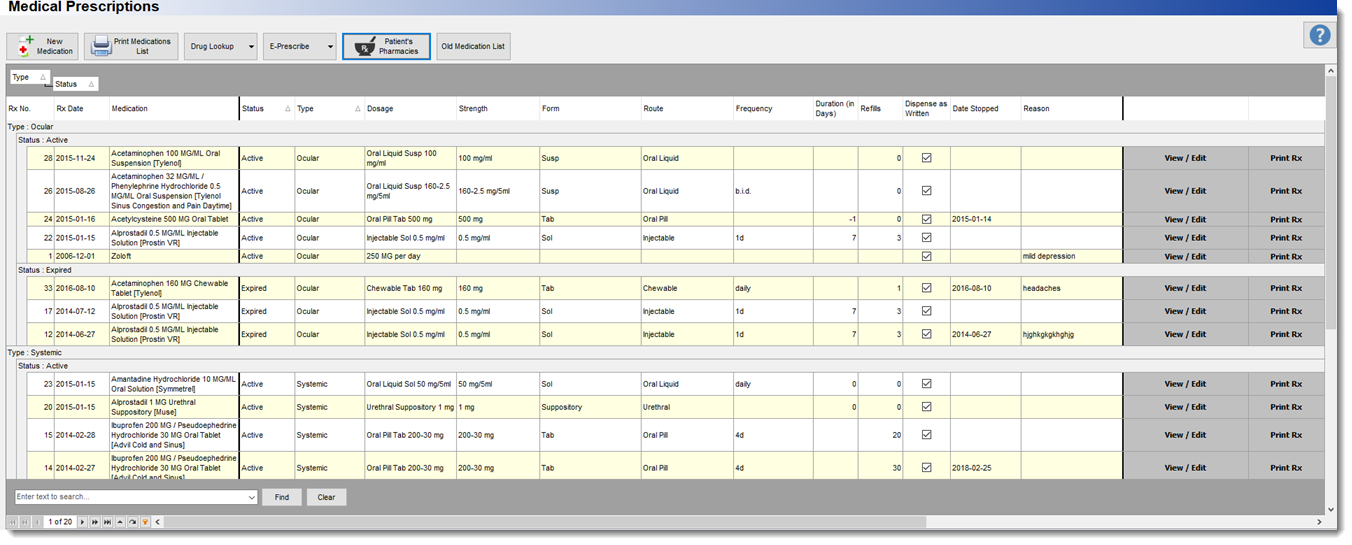Click the vertical scrollbar down arrow
Viewport: 1352px width, 545px height.
1330,509
